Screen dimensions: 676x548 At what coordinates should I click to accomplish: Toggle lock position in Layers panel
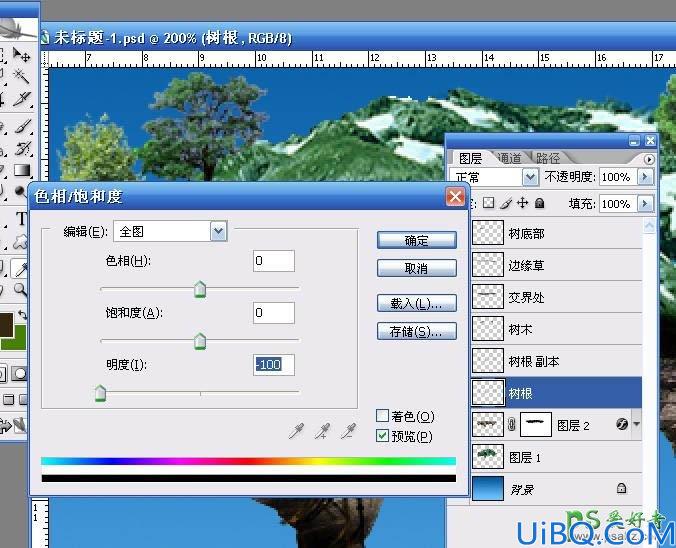pyautogui.click(x=522, y=203)
